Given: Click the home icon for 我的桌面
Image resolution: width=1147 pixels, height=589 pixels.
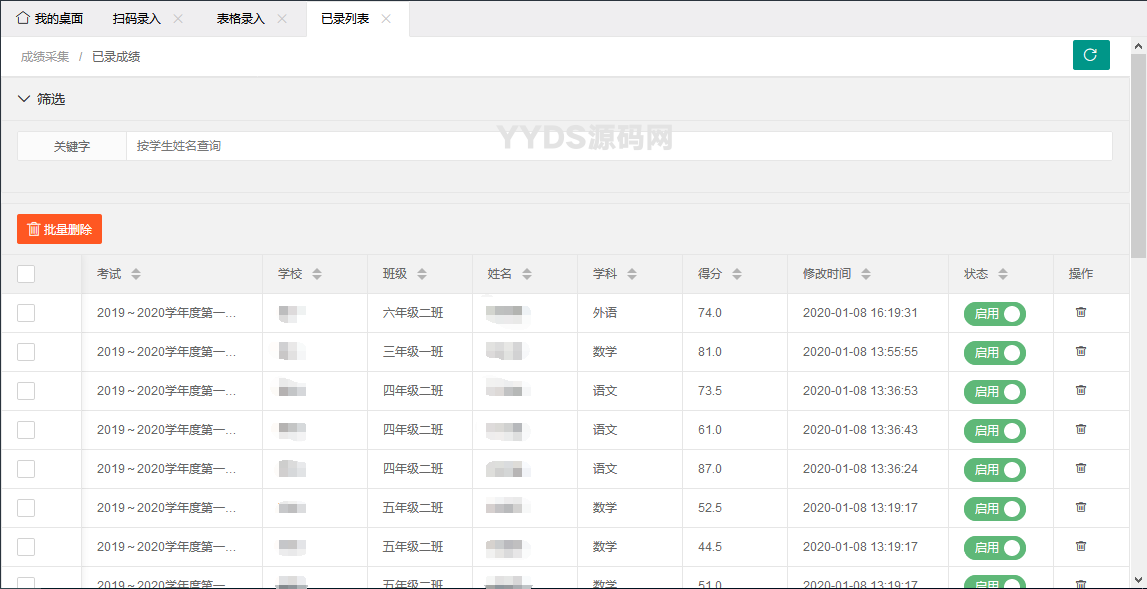Looking at the screenshot, I should pyautogui.click(x=23, y=18).
